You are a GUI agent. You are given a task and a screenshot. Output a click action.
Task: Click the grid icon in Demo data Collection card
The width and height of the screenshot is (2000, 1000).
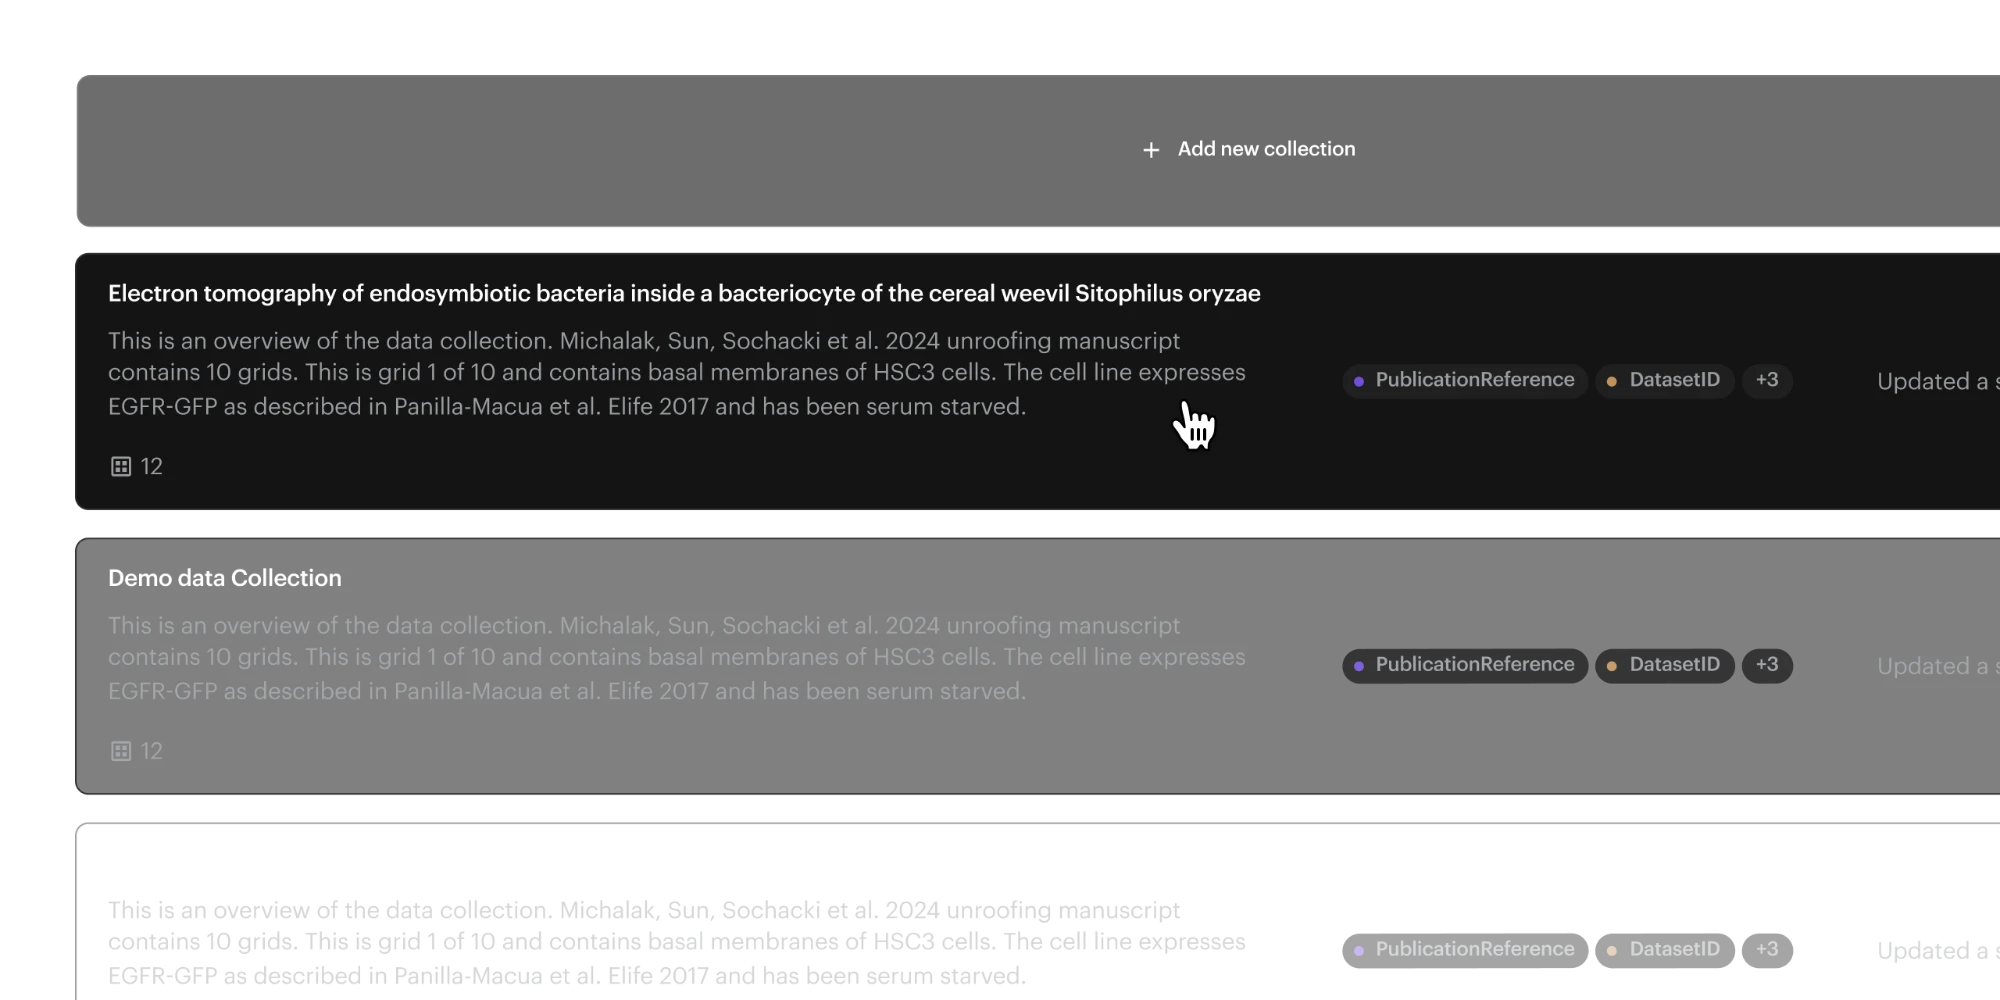pos(121,751)
